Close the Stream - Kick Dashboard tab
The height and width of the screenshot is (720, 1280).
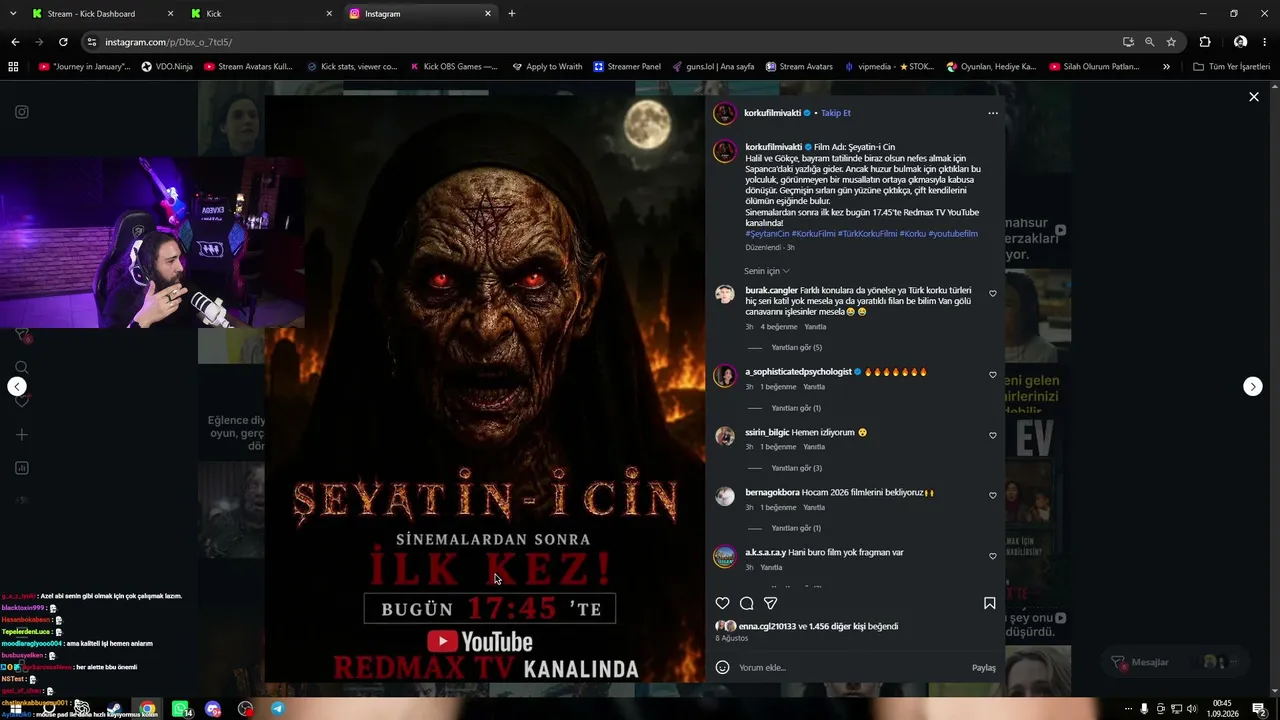click(x=170, y=14)
